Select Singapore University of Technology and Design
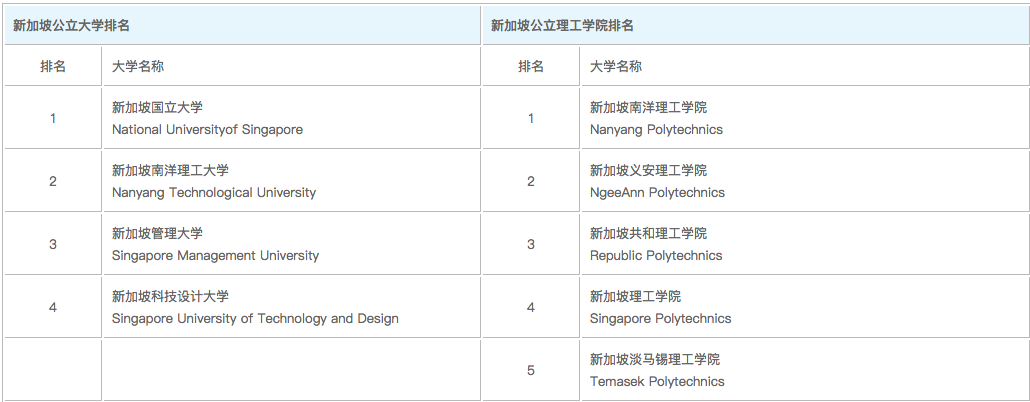 tap(255, 319)
